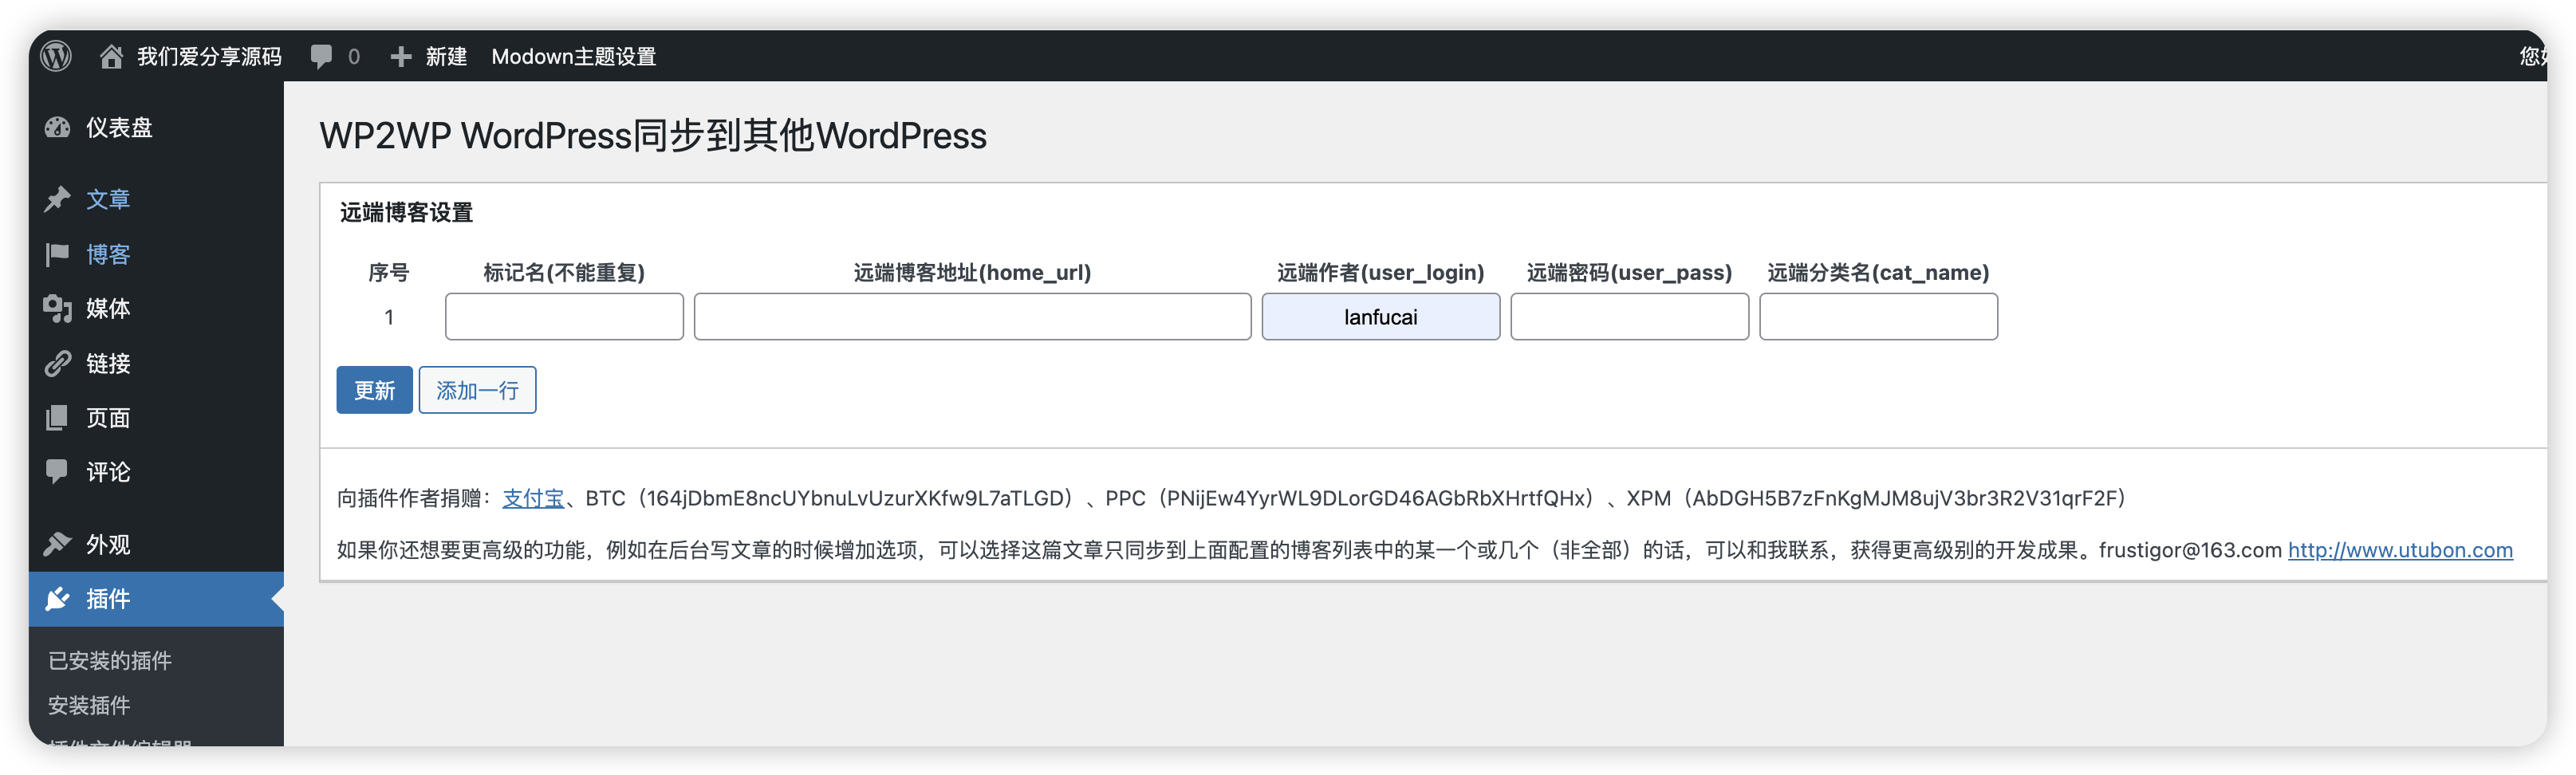Click the 添加一行 button

[x=477, y=390]
